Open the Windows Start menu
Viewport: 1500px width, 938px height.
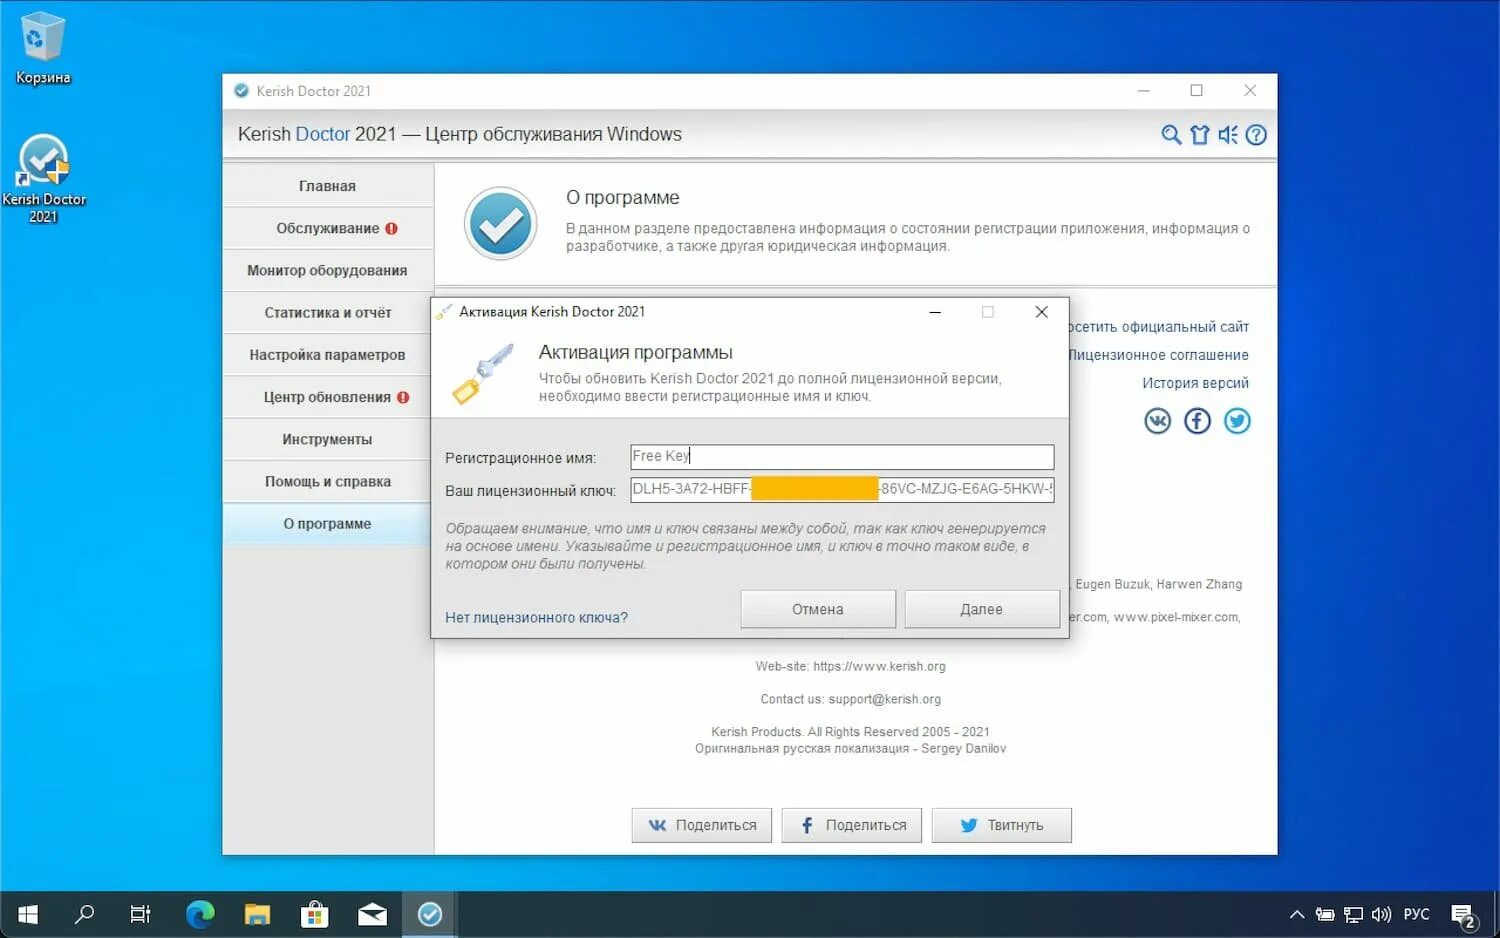[28, 914]
